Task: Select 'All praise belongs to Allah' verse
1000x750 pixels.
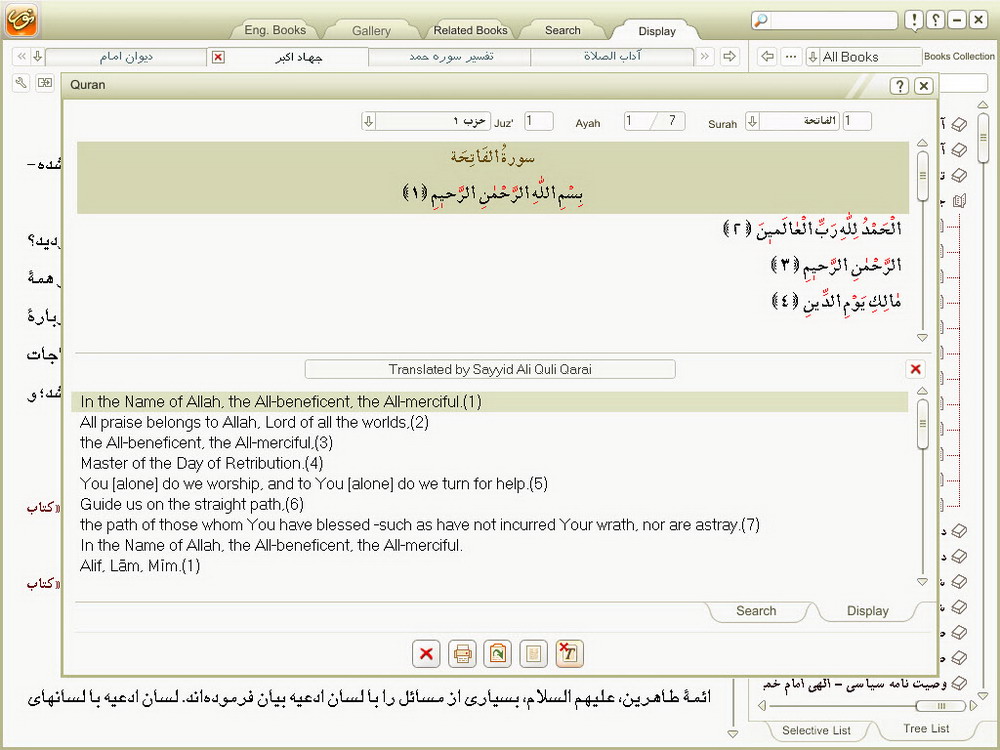Action: click(x=254, y=422)
